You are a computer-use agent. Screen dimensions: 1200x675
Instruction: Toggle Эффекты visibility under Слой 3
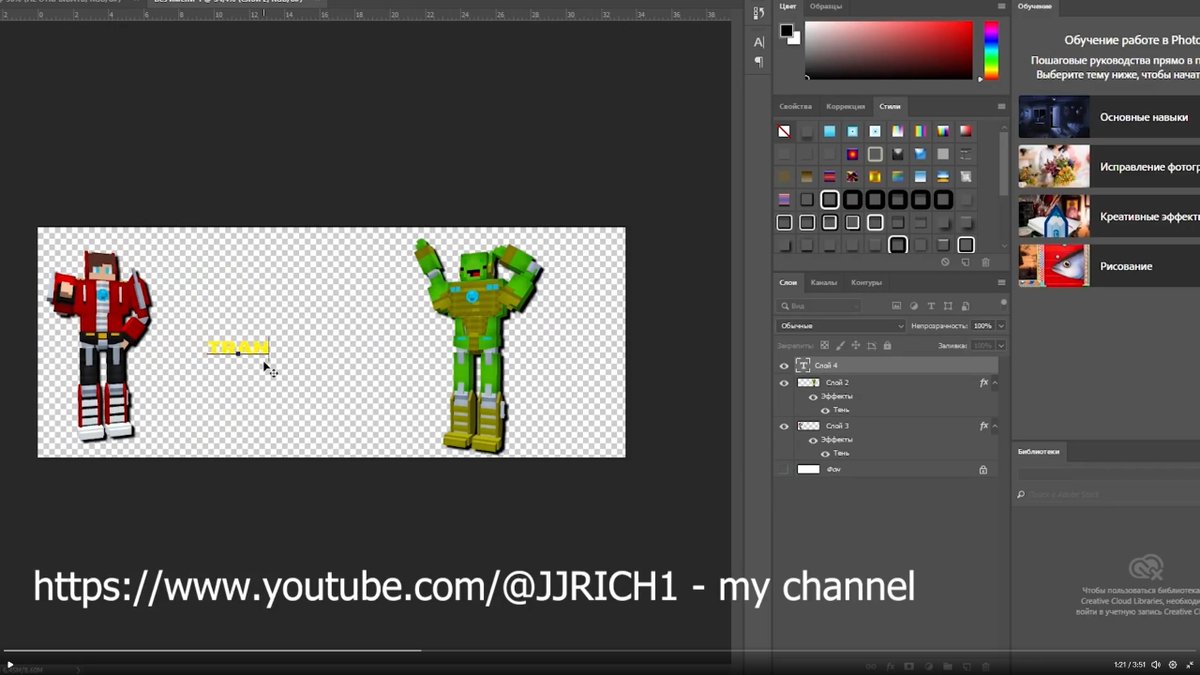pos(813,440)
